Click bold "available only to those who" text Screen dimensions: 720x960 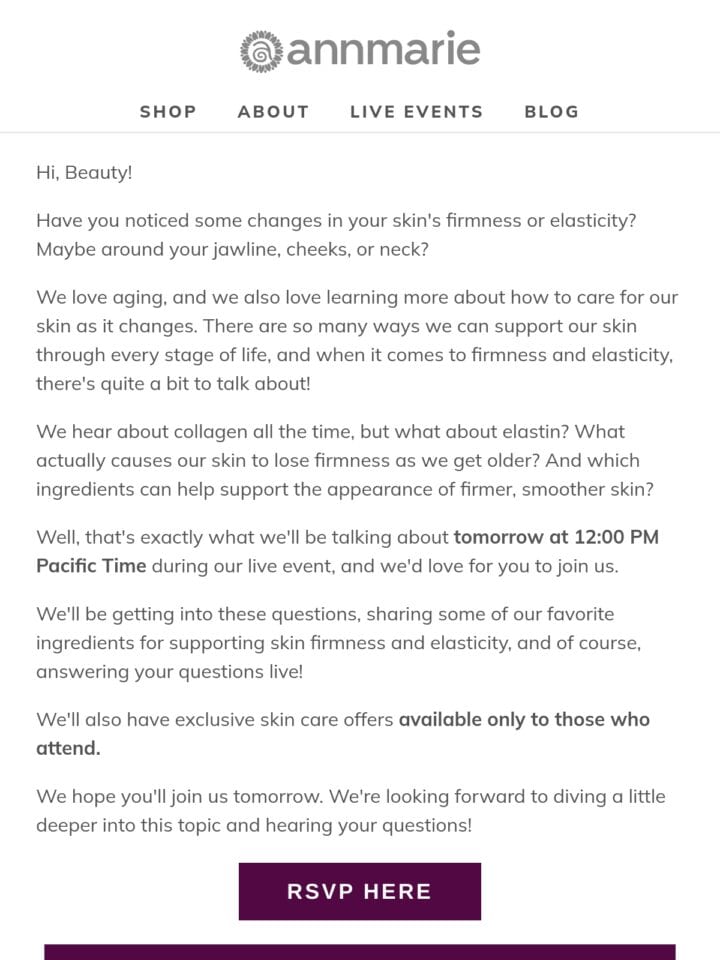524,719
